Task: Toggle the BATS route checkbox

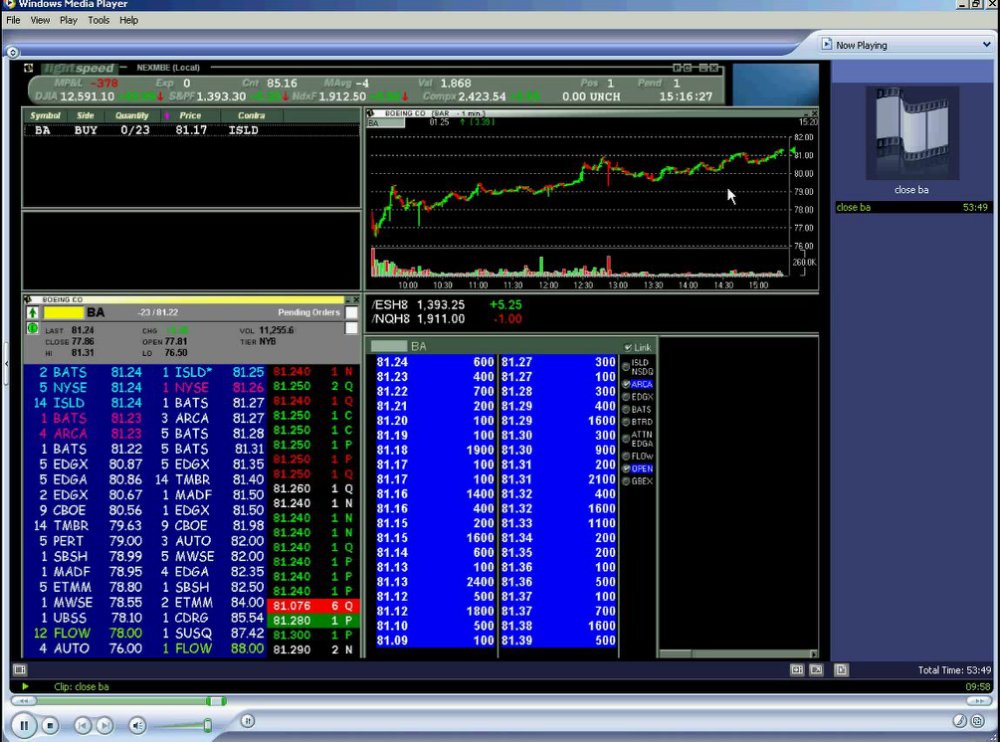Action: click(626, 410)
